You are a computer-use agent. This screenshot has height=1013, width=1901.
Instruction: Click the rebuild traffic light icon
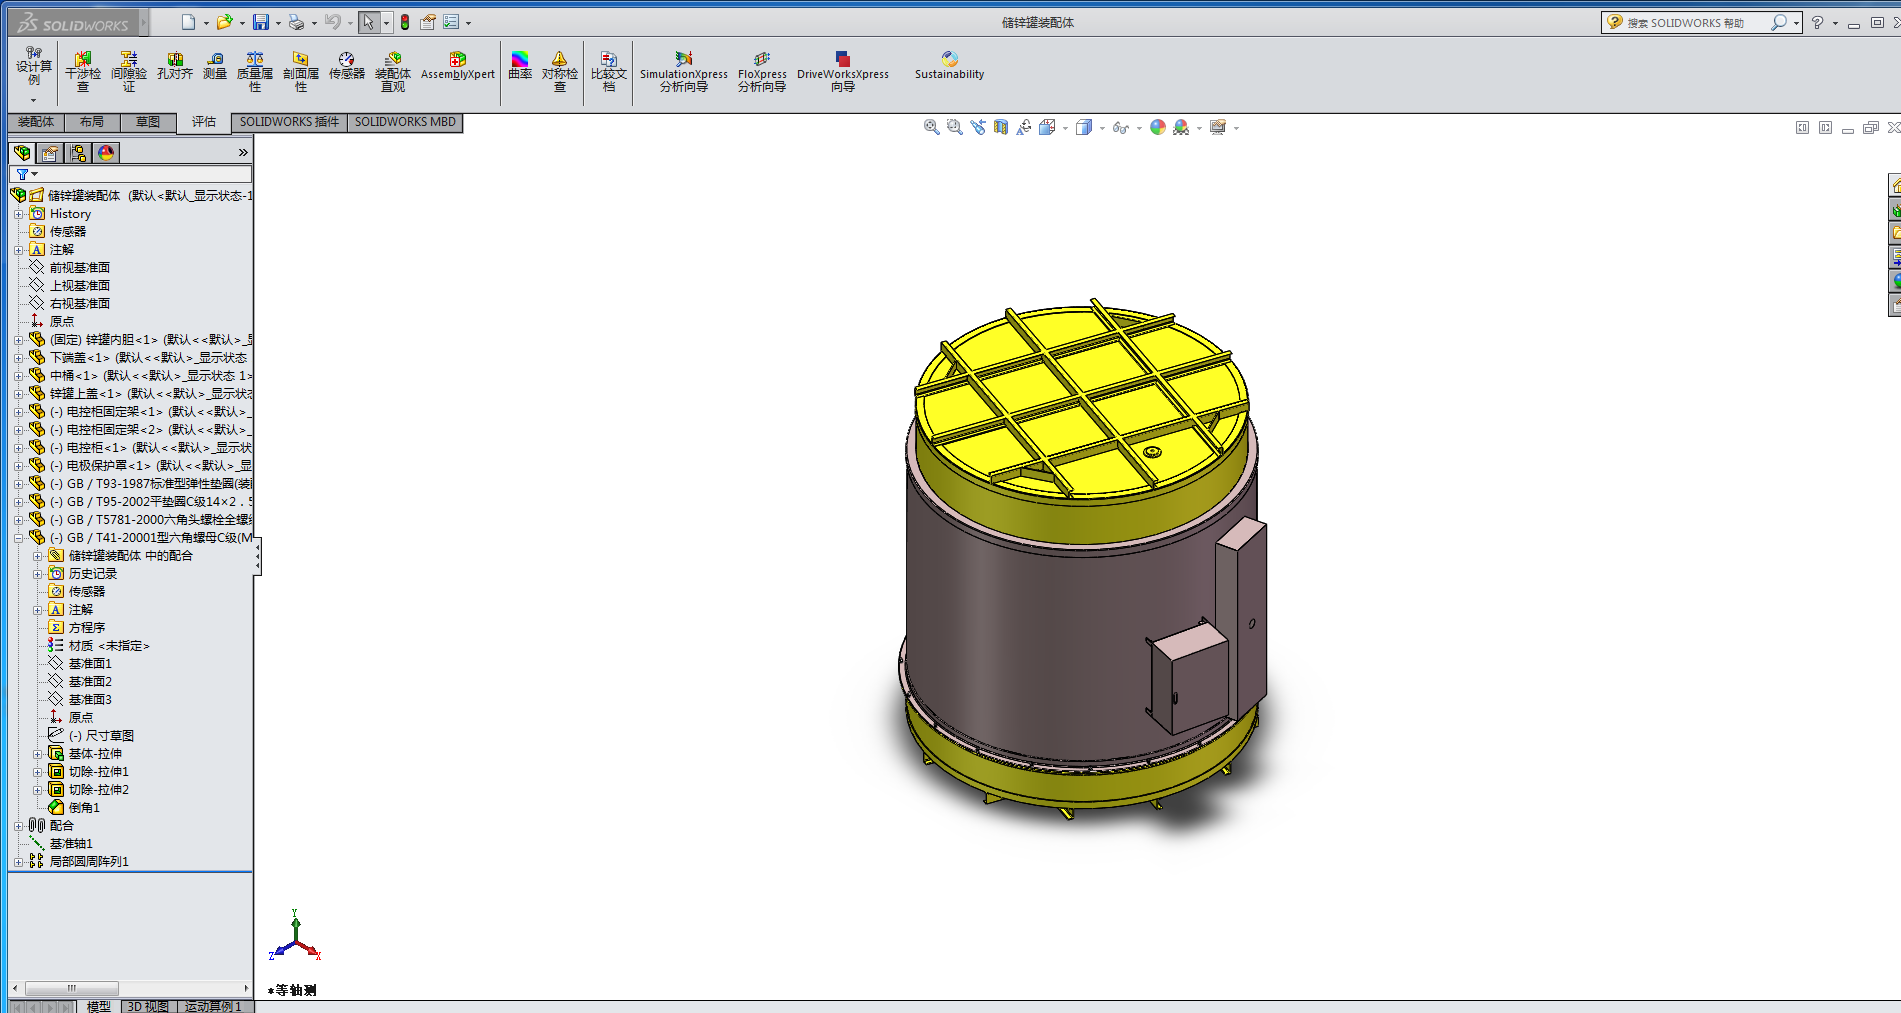point(405,22)
